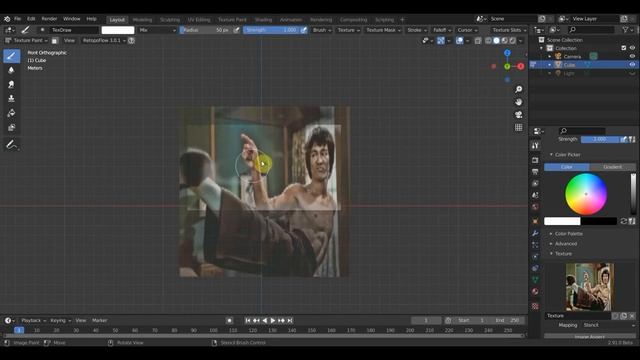Image resolution: width=640 pixels, height=360 pixels.
Task: Open the Mix blend mode dropdown
Action: coord(157,30)
